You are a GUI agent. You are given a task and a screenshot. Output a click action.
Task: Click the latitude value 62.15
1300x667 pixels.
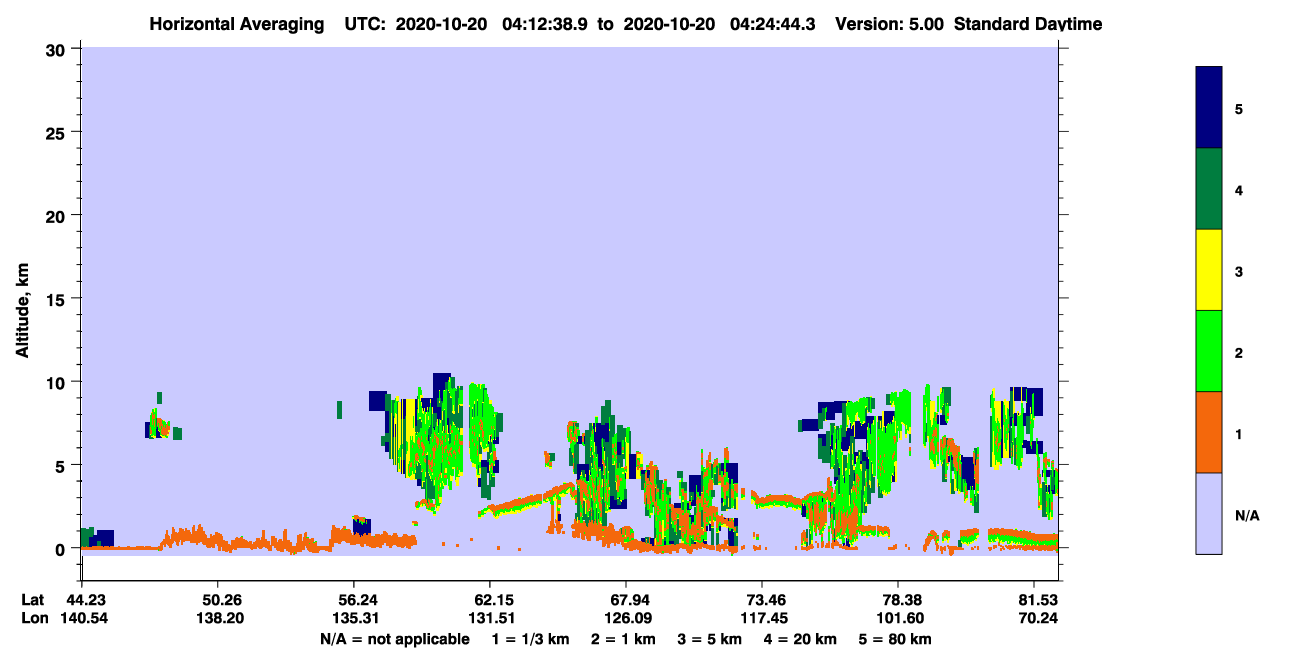[x=489, y=600]
